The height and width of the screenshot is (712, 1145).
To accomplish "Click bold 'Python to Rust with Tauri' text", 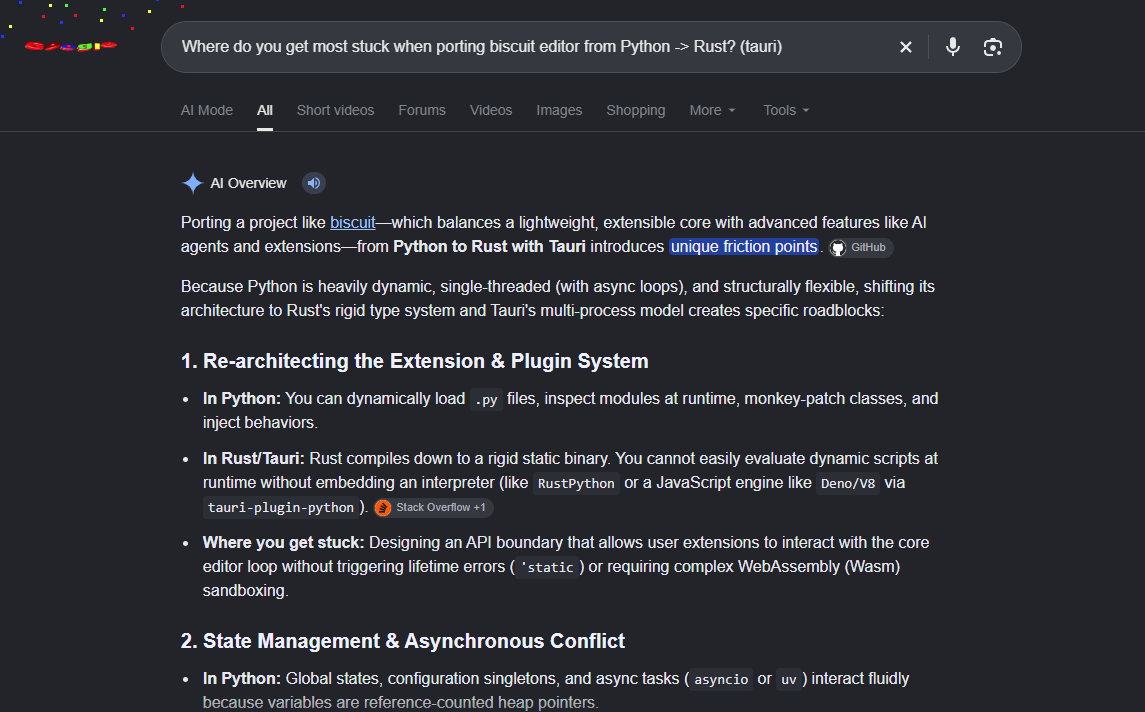I will 489,247.
